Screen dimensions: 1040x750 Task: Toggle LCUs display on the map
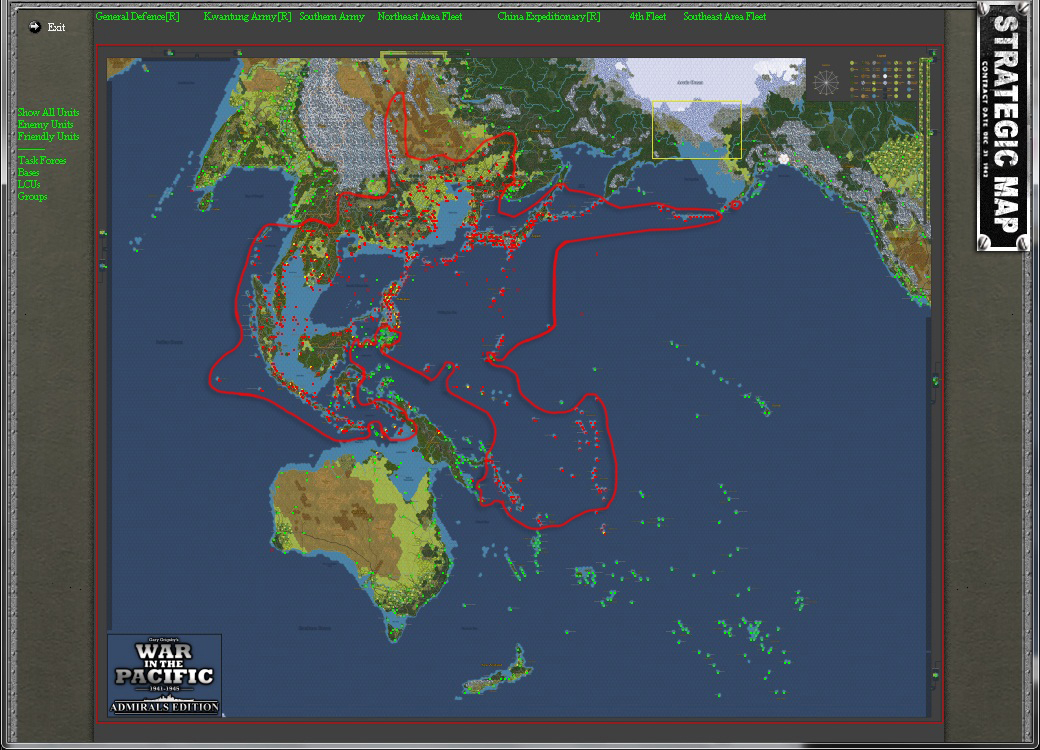click(29, 184)
